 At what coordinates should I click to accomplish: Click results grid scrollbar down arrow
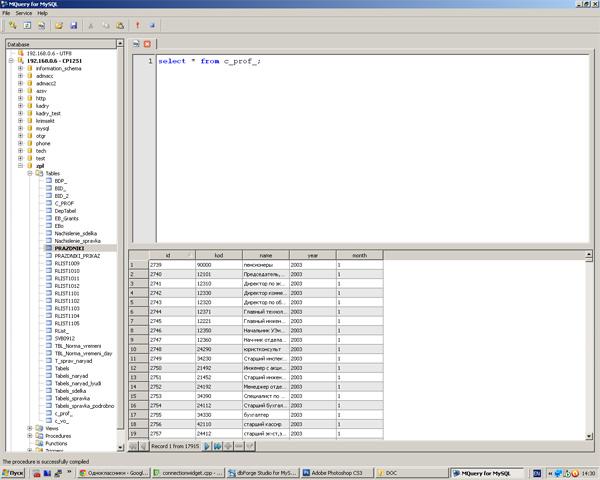(589, 436)
